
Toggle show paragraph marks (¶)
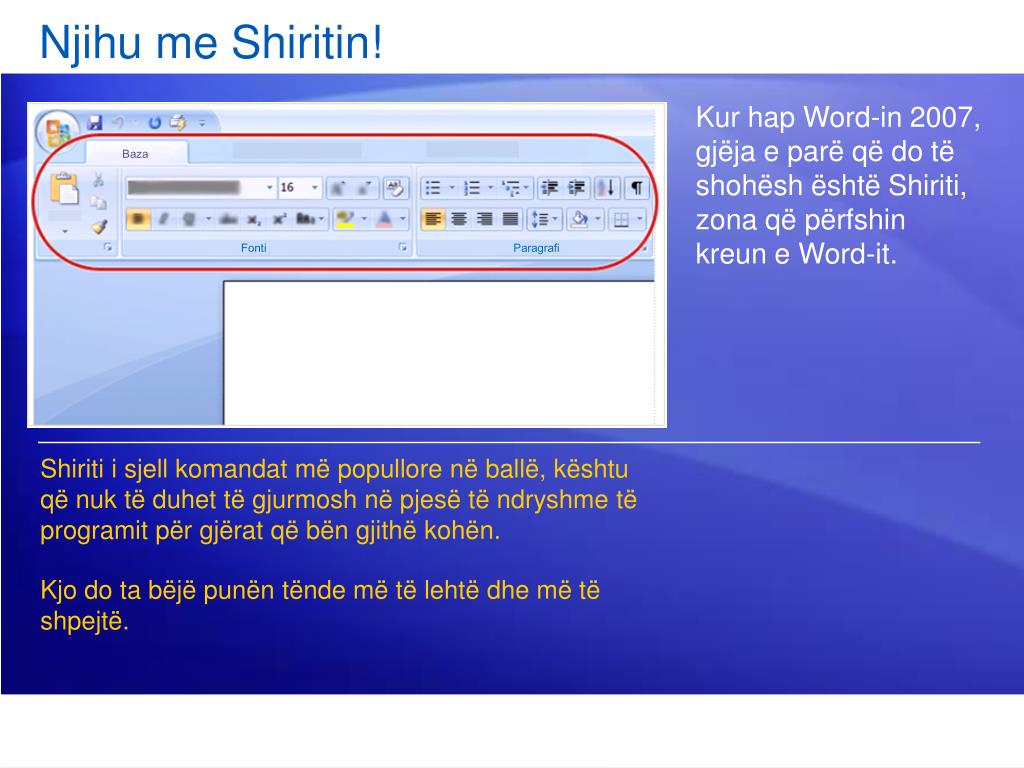point(637,188)
